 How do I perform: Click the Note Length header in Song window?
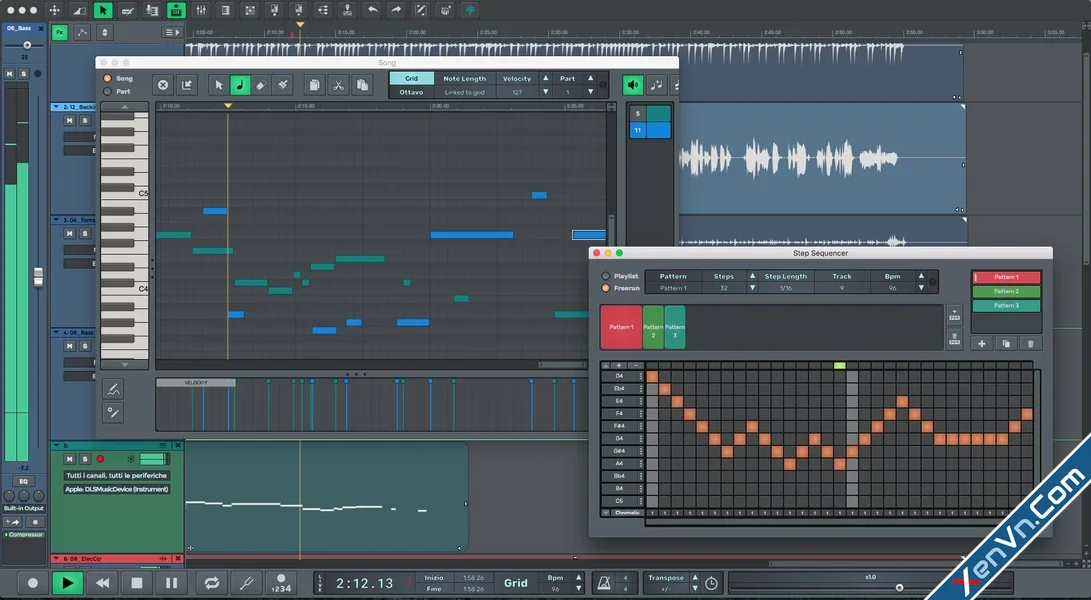465,79
